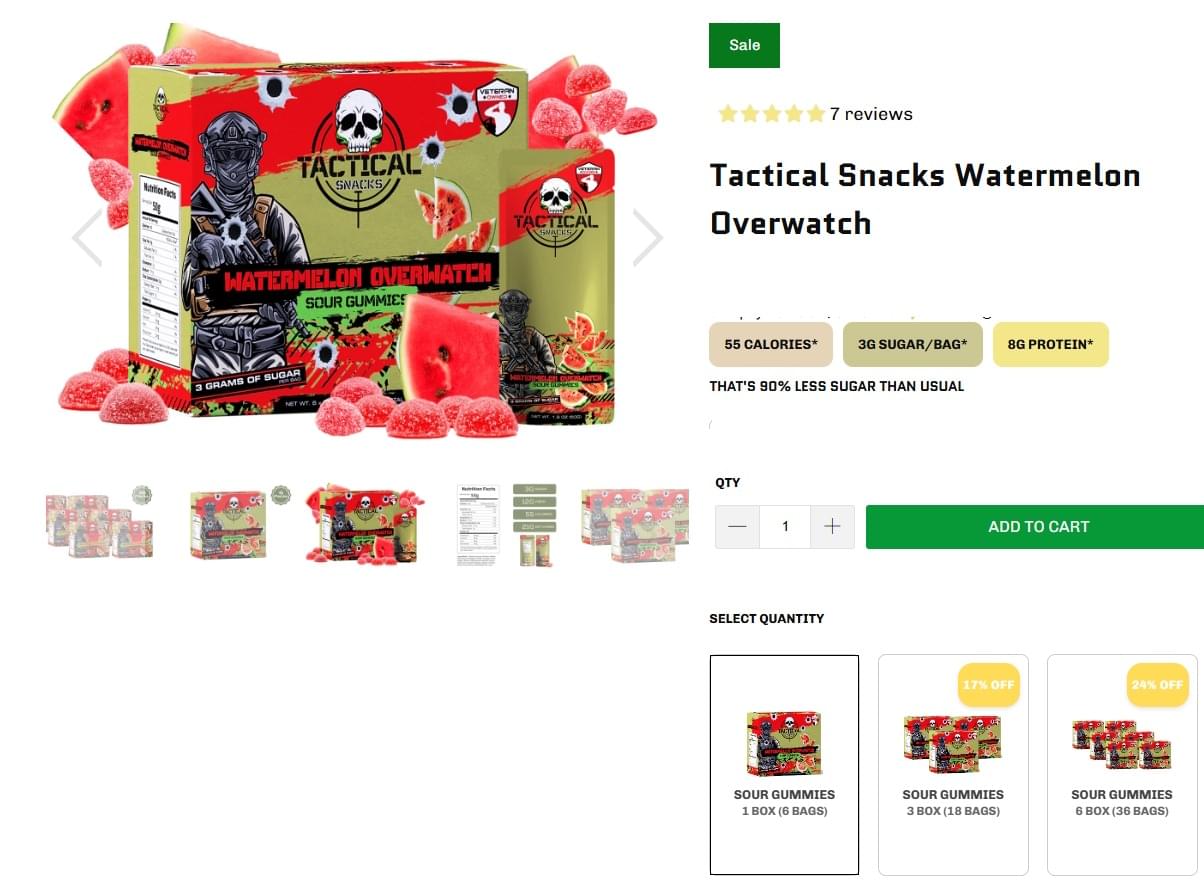Select the 1 Box (6 Bags) option
Screen dimensions: 1204x880
tap(784, 765)
